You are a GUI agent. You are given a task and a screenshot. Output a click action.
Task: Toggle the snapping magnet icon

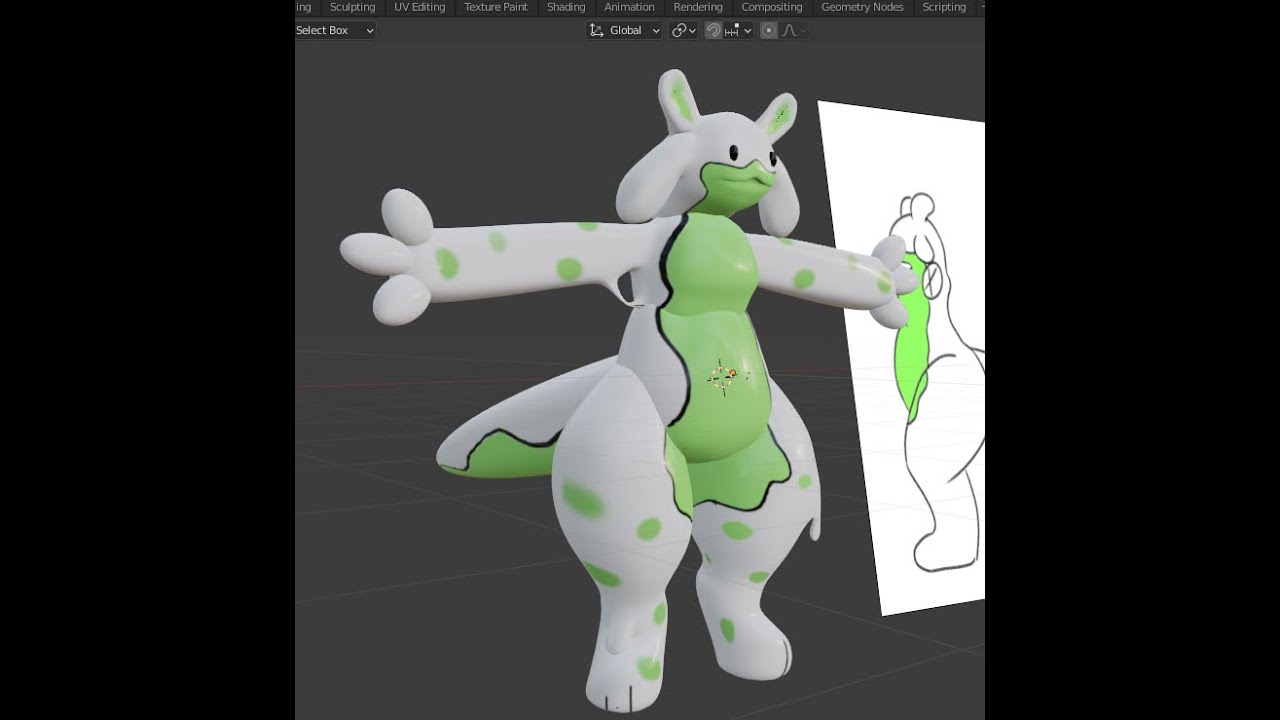click(713, 30)
